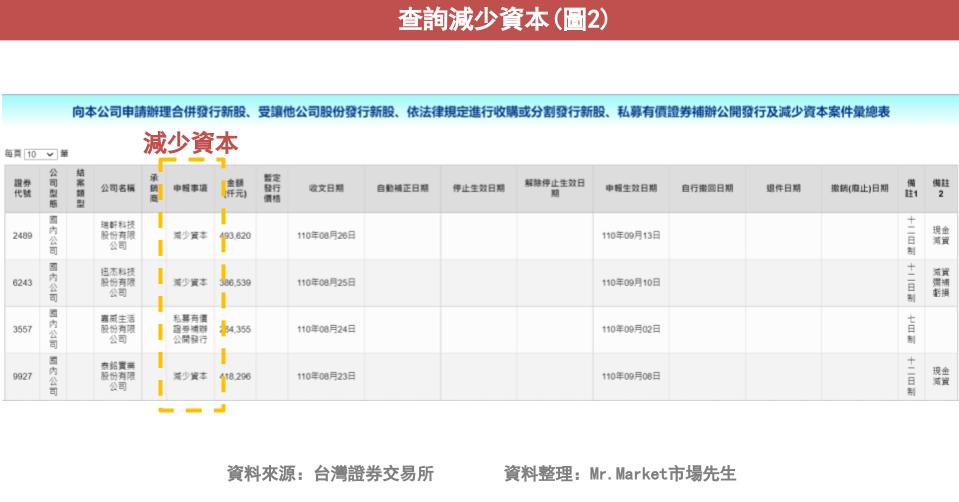Screen dimensions: 959x502
Task: Click the 自動補正日期 column header
Action: click(x=402, y=188)
